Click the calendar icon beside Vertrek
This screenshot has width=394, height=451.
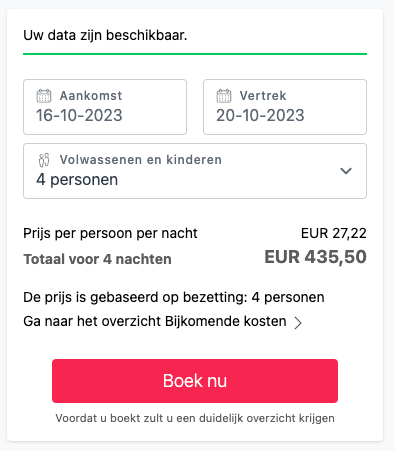point(224,96)
